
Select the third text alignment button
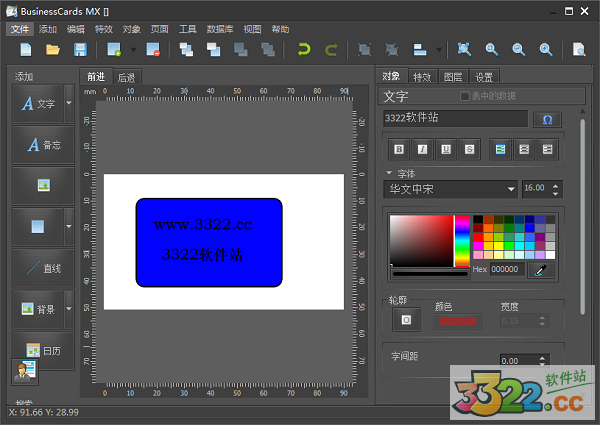pyautogui.click(x=548, y=149)
